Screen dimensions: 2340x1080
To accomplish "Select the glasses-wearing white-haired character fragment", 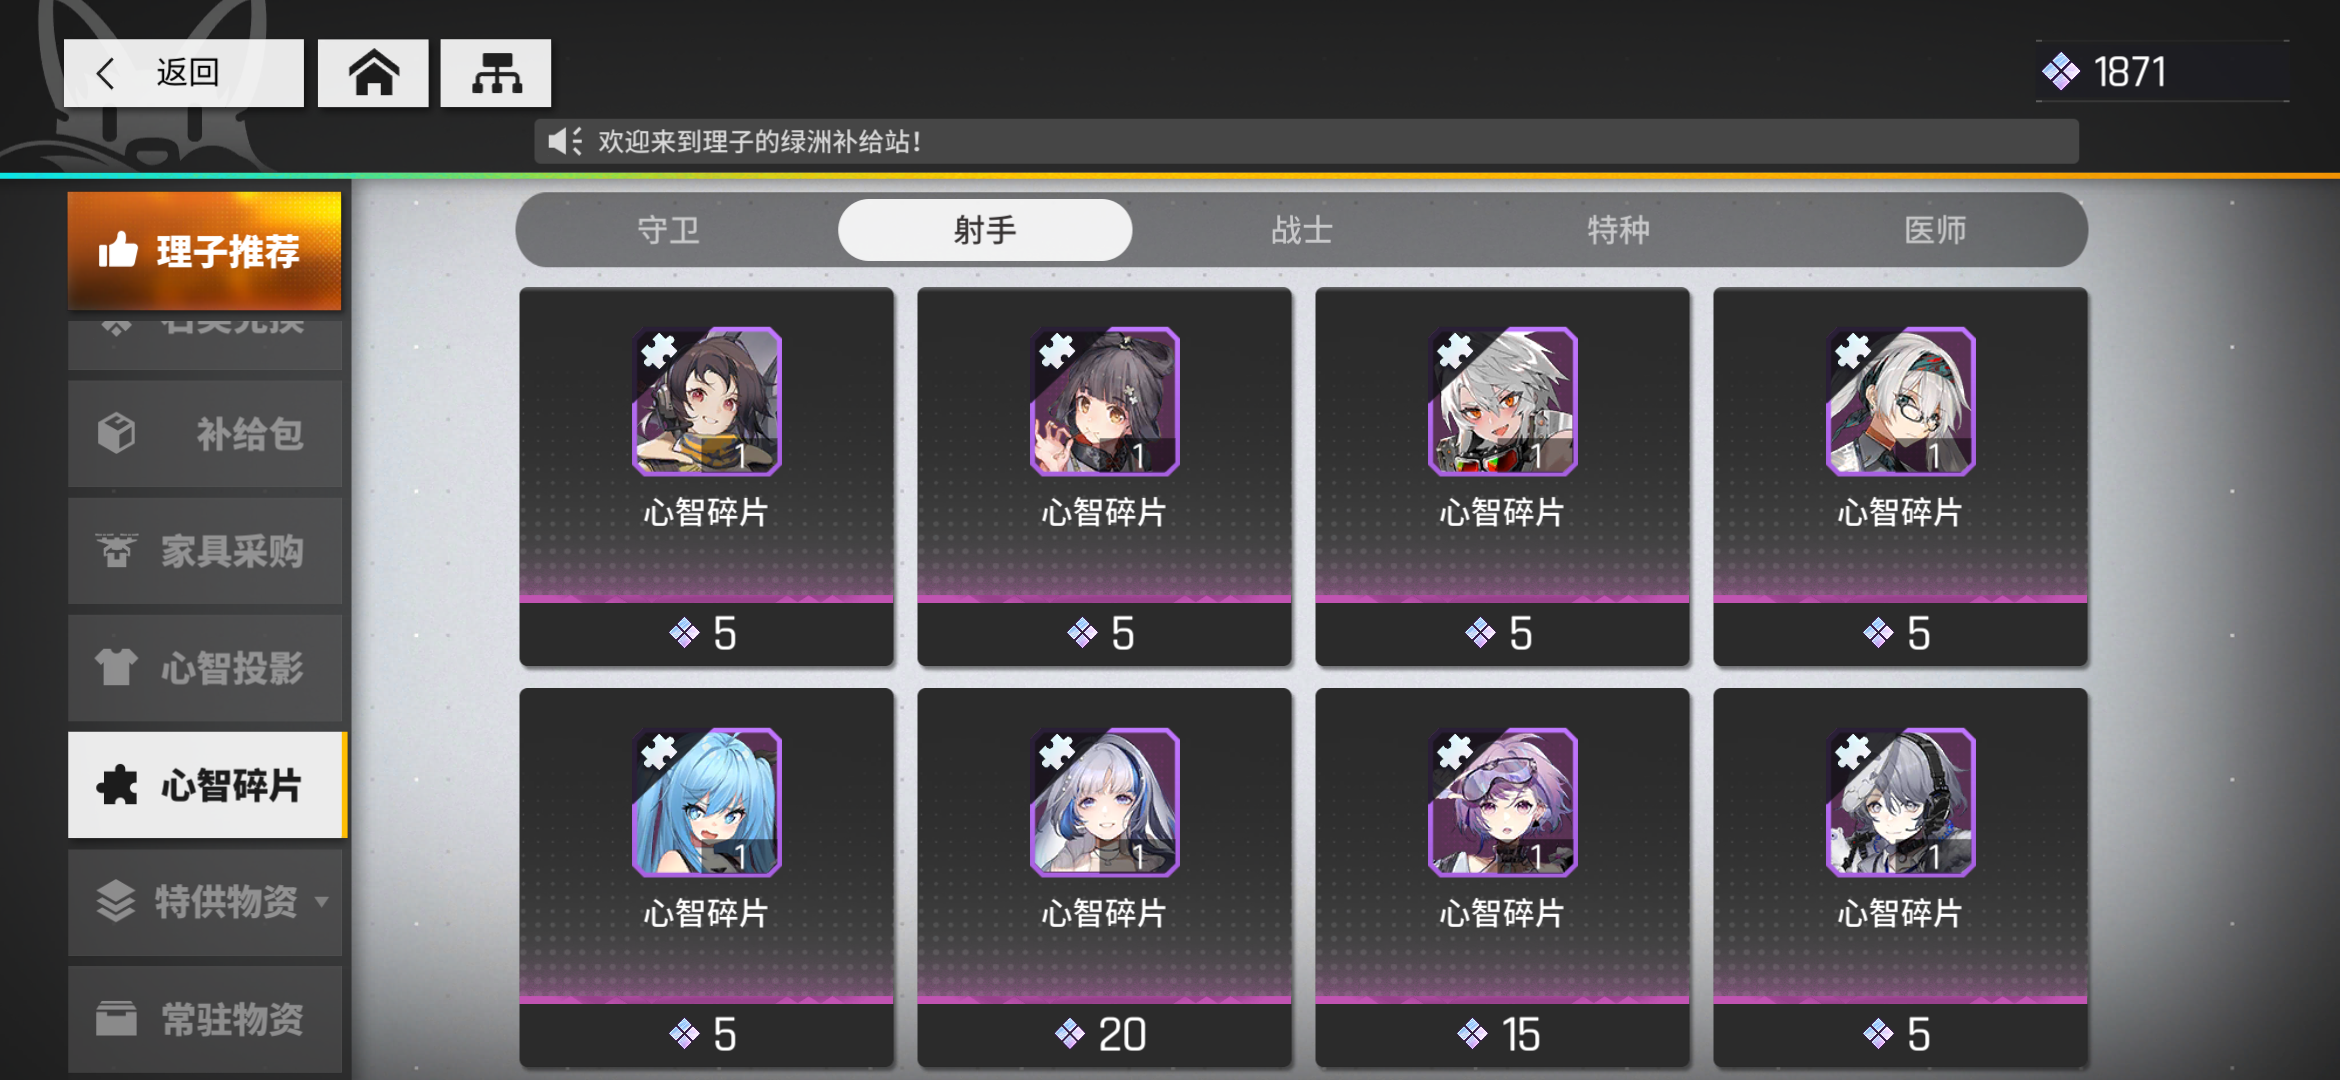I will click(x=1900, y=401).
